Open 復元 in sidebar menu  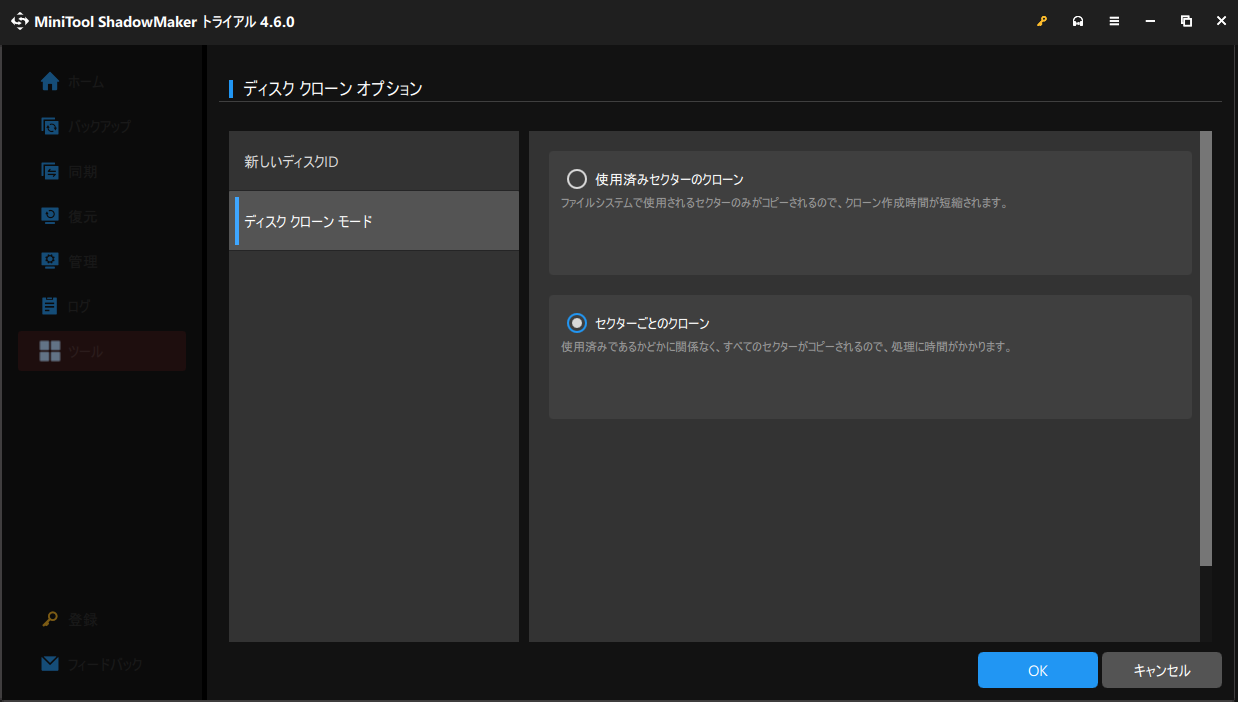83,216
